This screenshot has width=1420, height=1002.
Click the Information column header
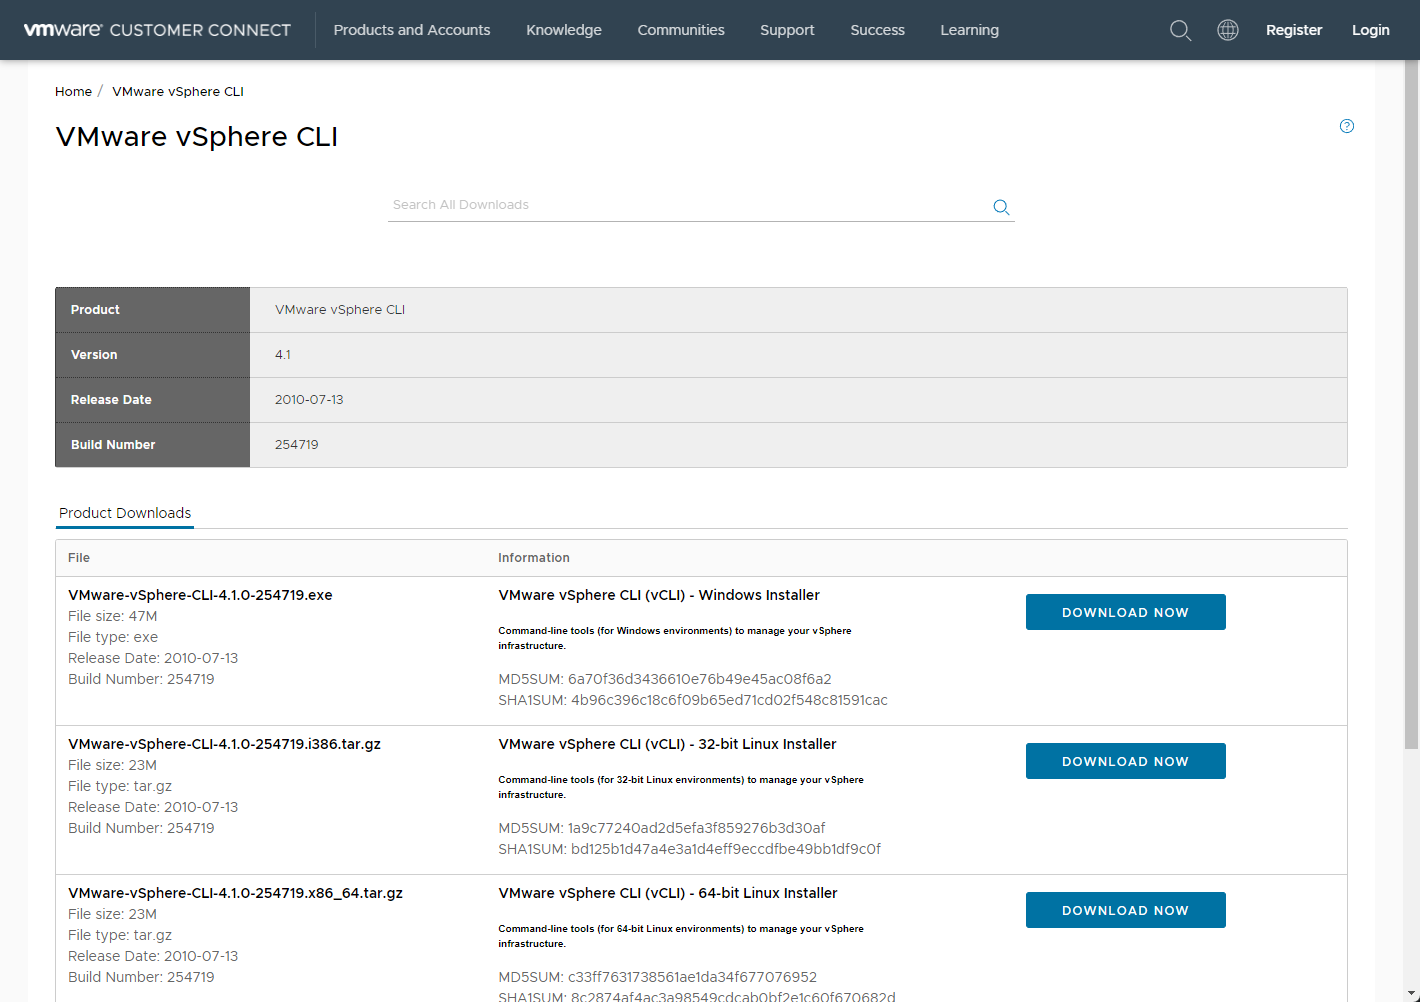[534, 558]
